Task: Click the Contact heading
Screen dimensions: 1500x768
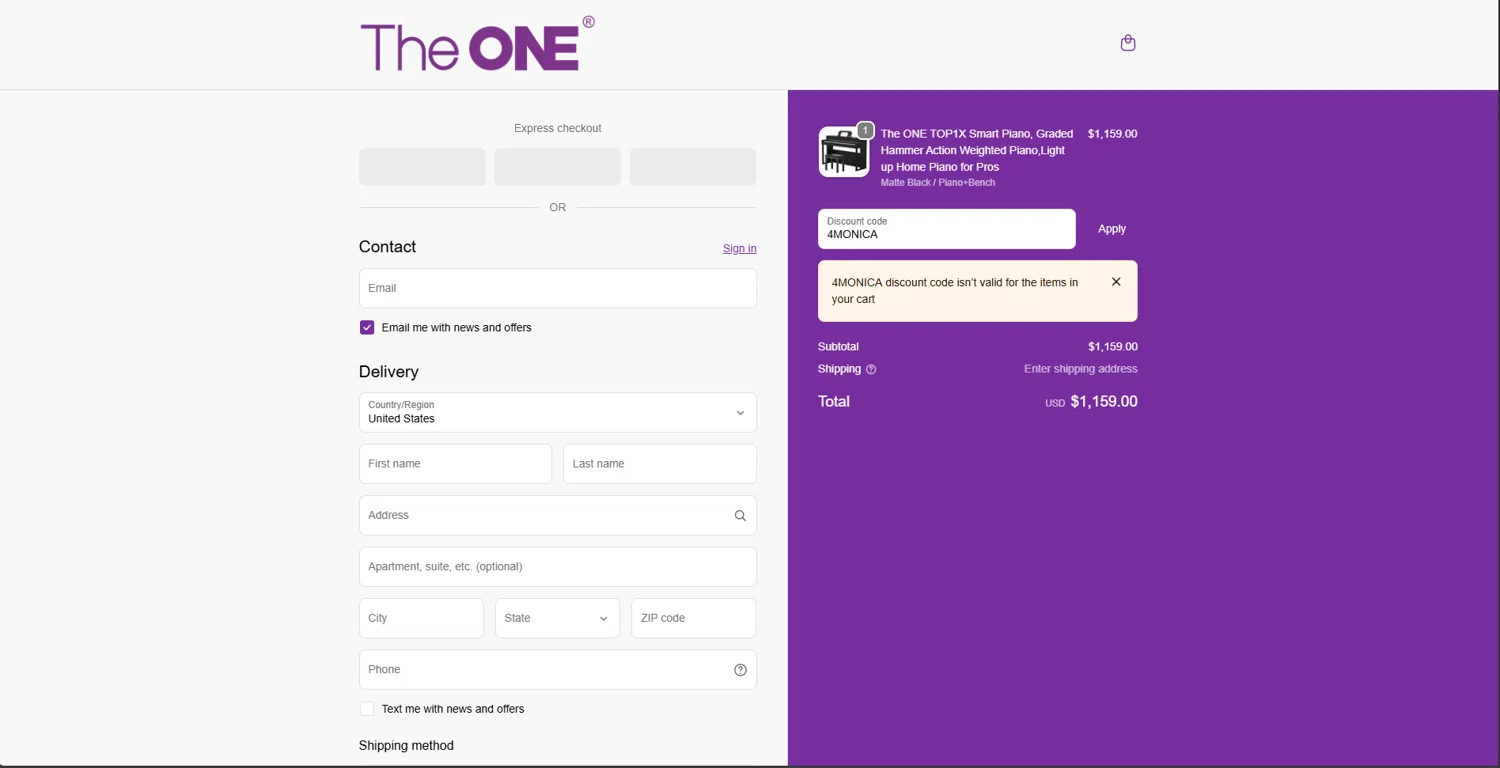Action: [x=387, y=247]
